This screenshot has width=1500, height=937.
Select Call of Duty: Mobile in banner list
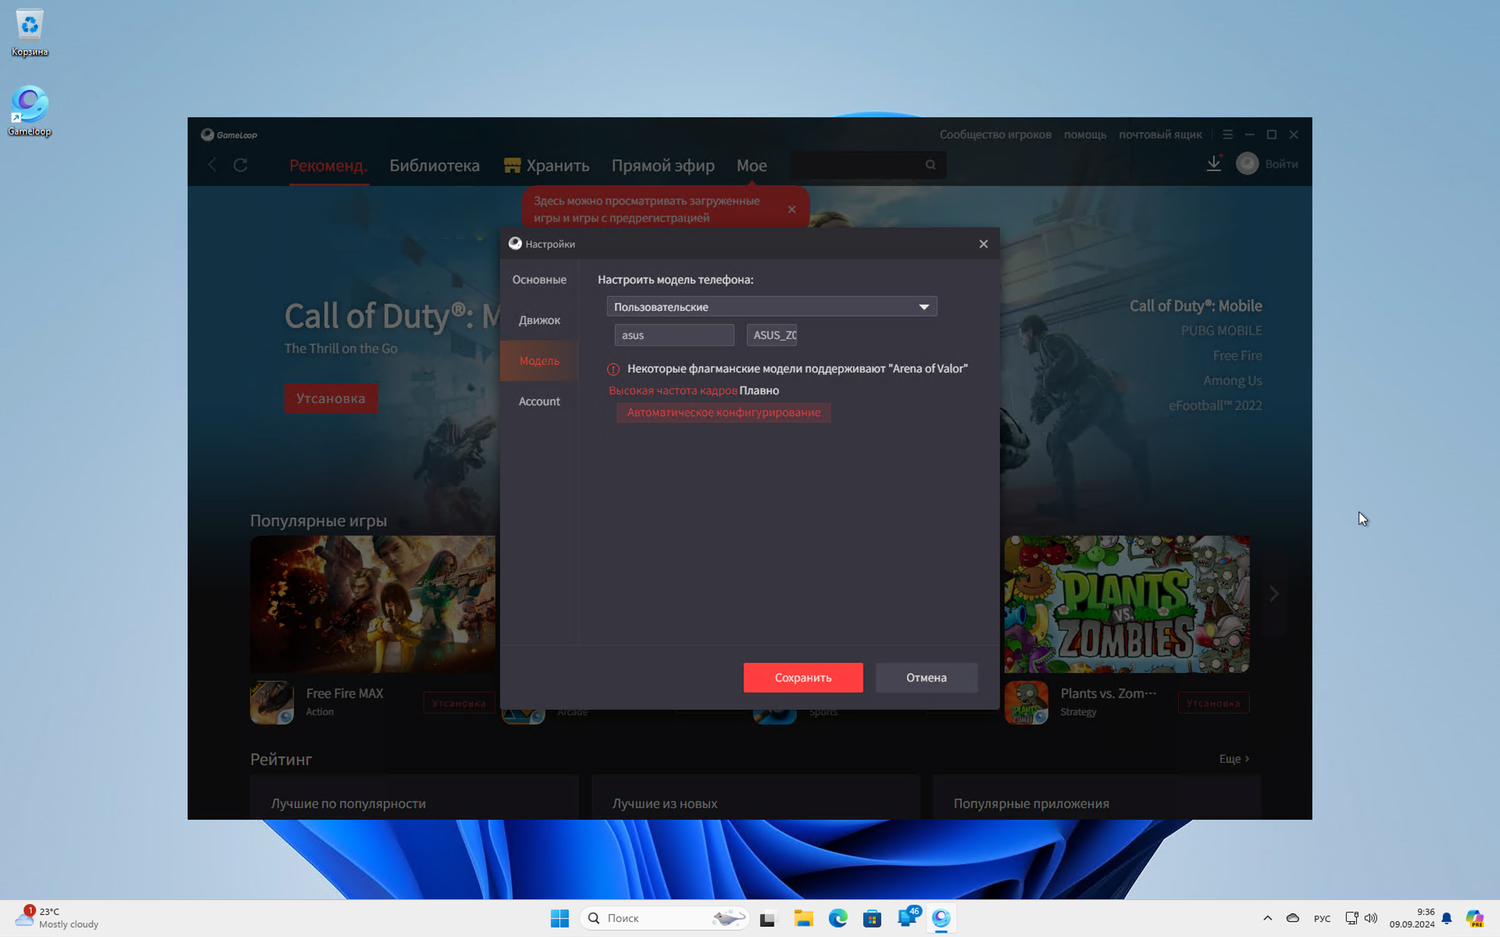click(1195, 306)
